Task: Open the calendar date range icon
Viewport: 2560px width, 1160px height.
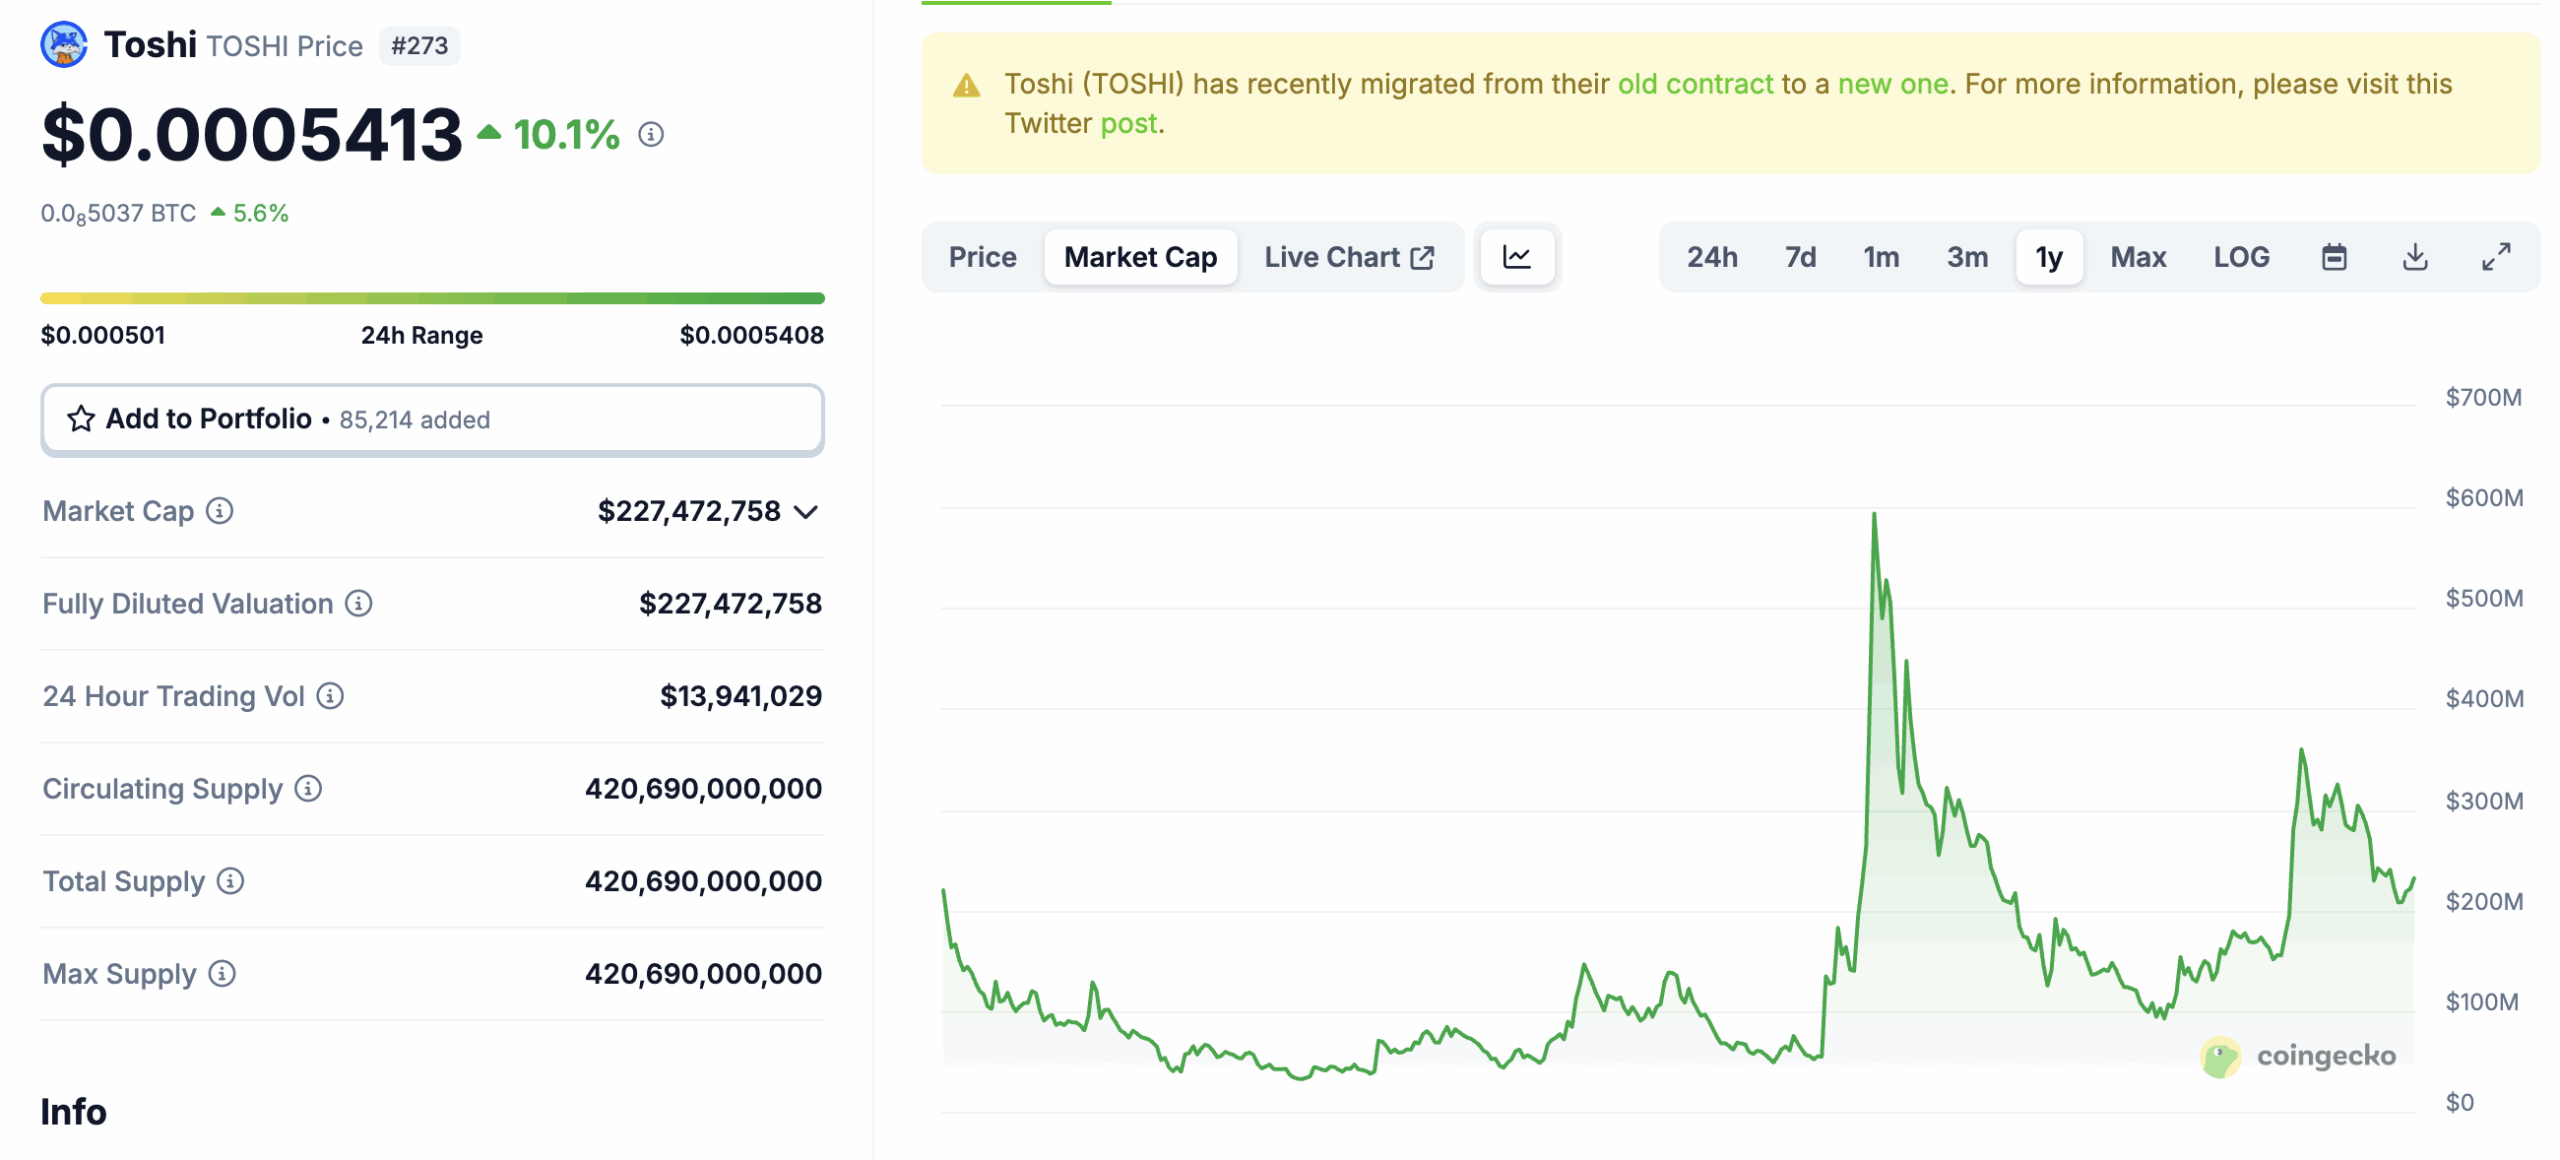Action: point(2333,257)
